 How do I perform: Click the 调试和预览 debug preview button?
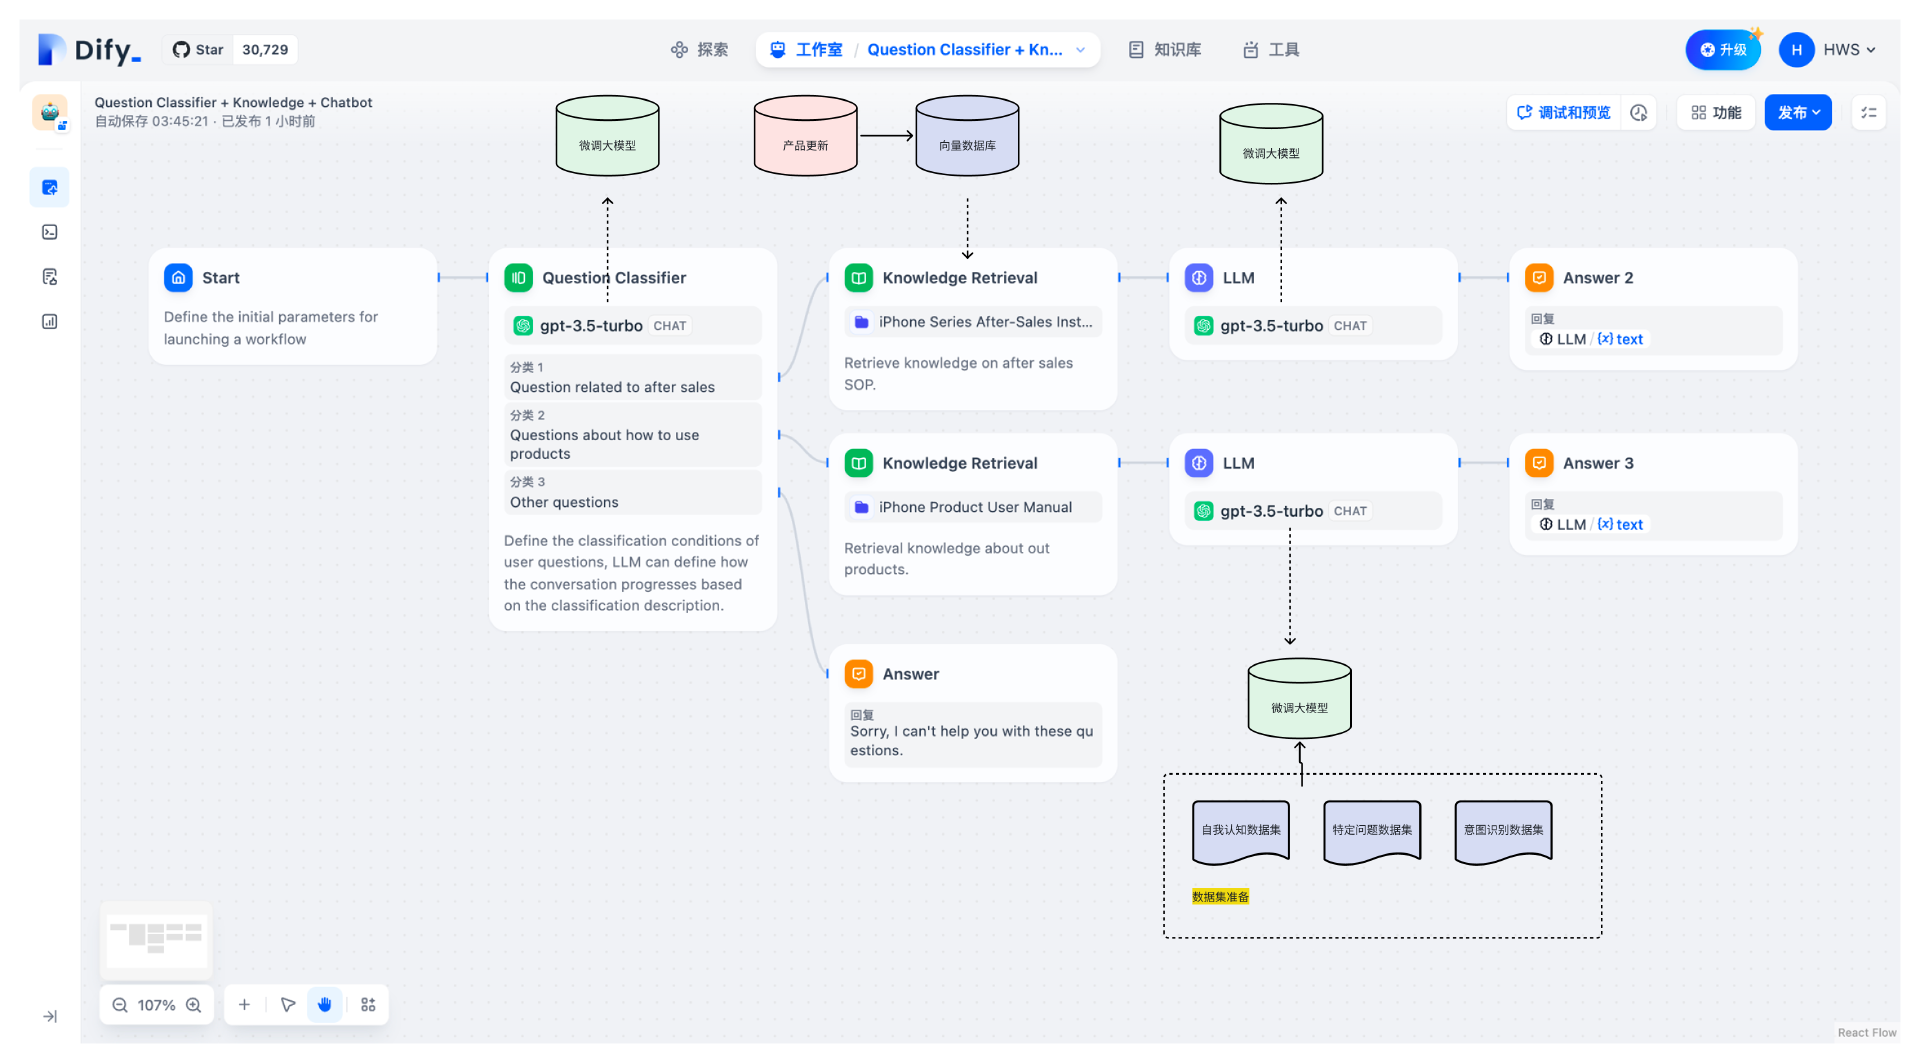coord(1563,113)
